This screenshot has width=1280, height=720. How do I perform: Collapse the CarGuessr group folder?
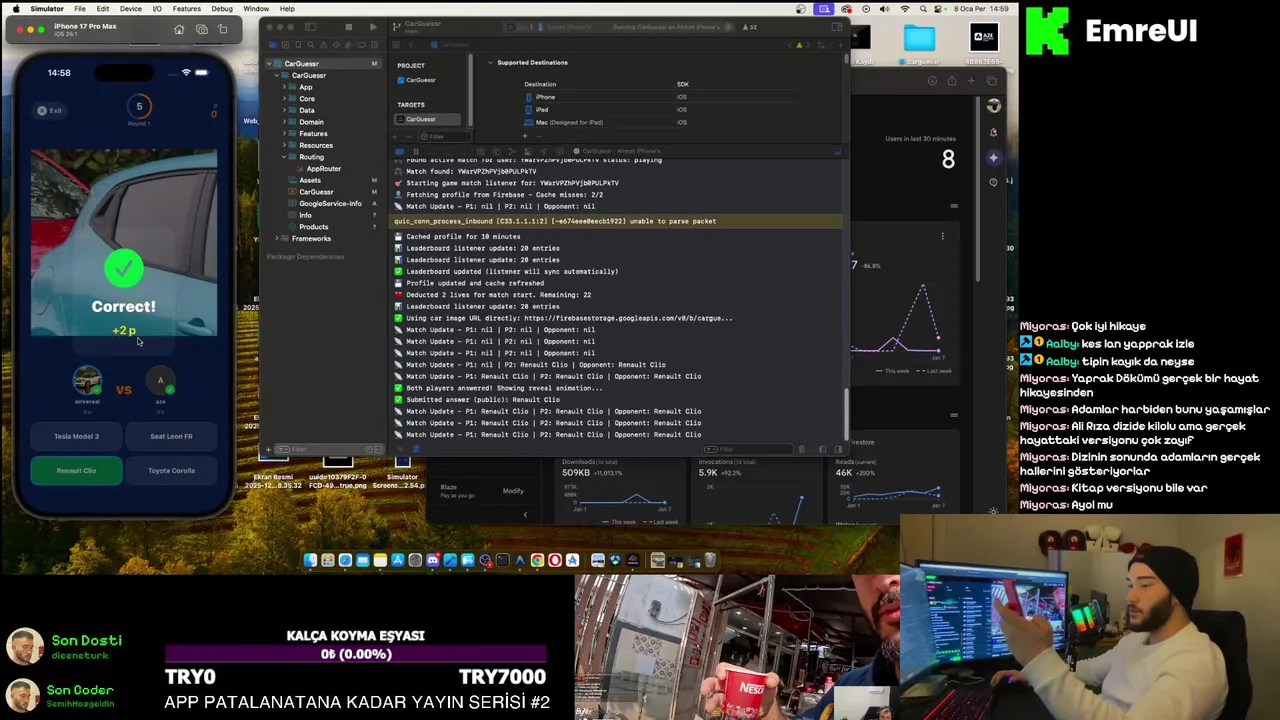click(x=276, y=75)
